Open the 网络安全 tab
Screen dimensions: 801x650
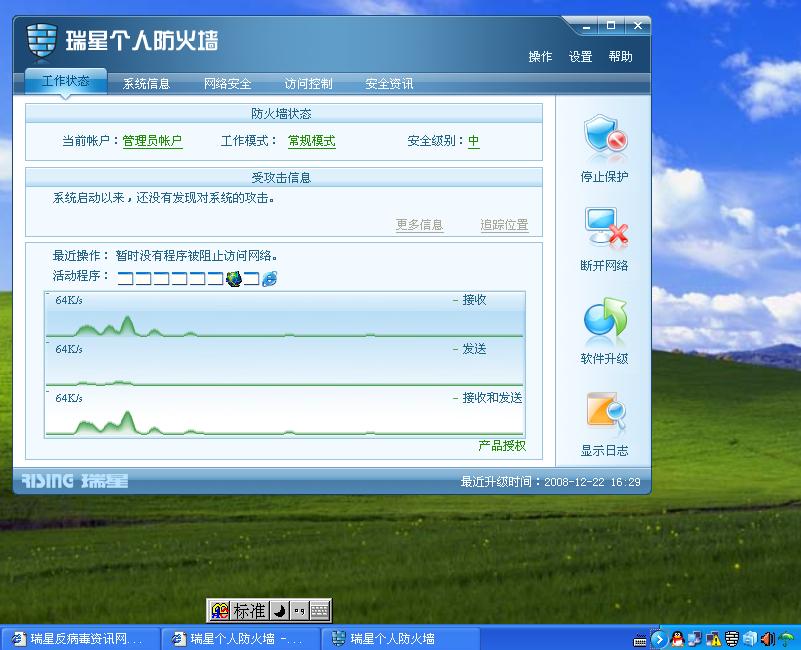pyautogui.click(x=227, y=84)
